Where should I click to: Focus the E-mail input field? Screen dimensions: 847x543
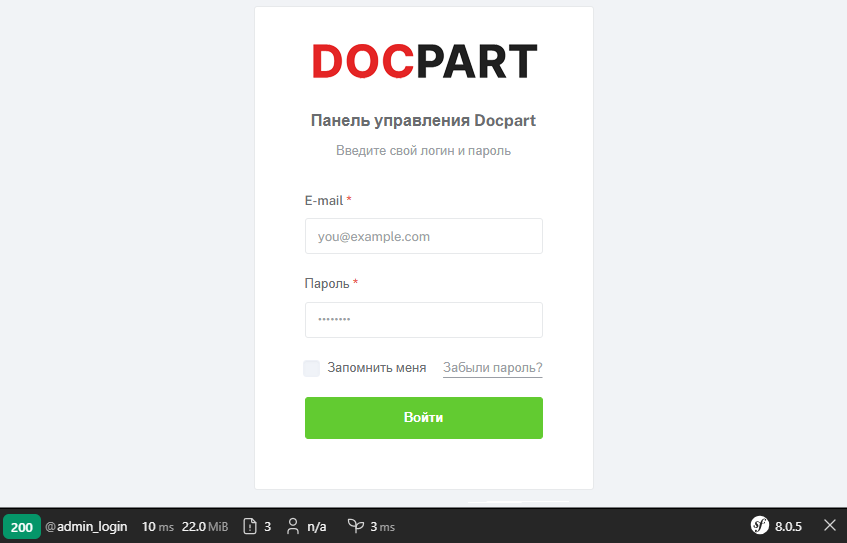click(424, 236)
